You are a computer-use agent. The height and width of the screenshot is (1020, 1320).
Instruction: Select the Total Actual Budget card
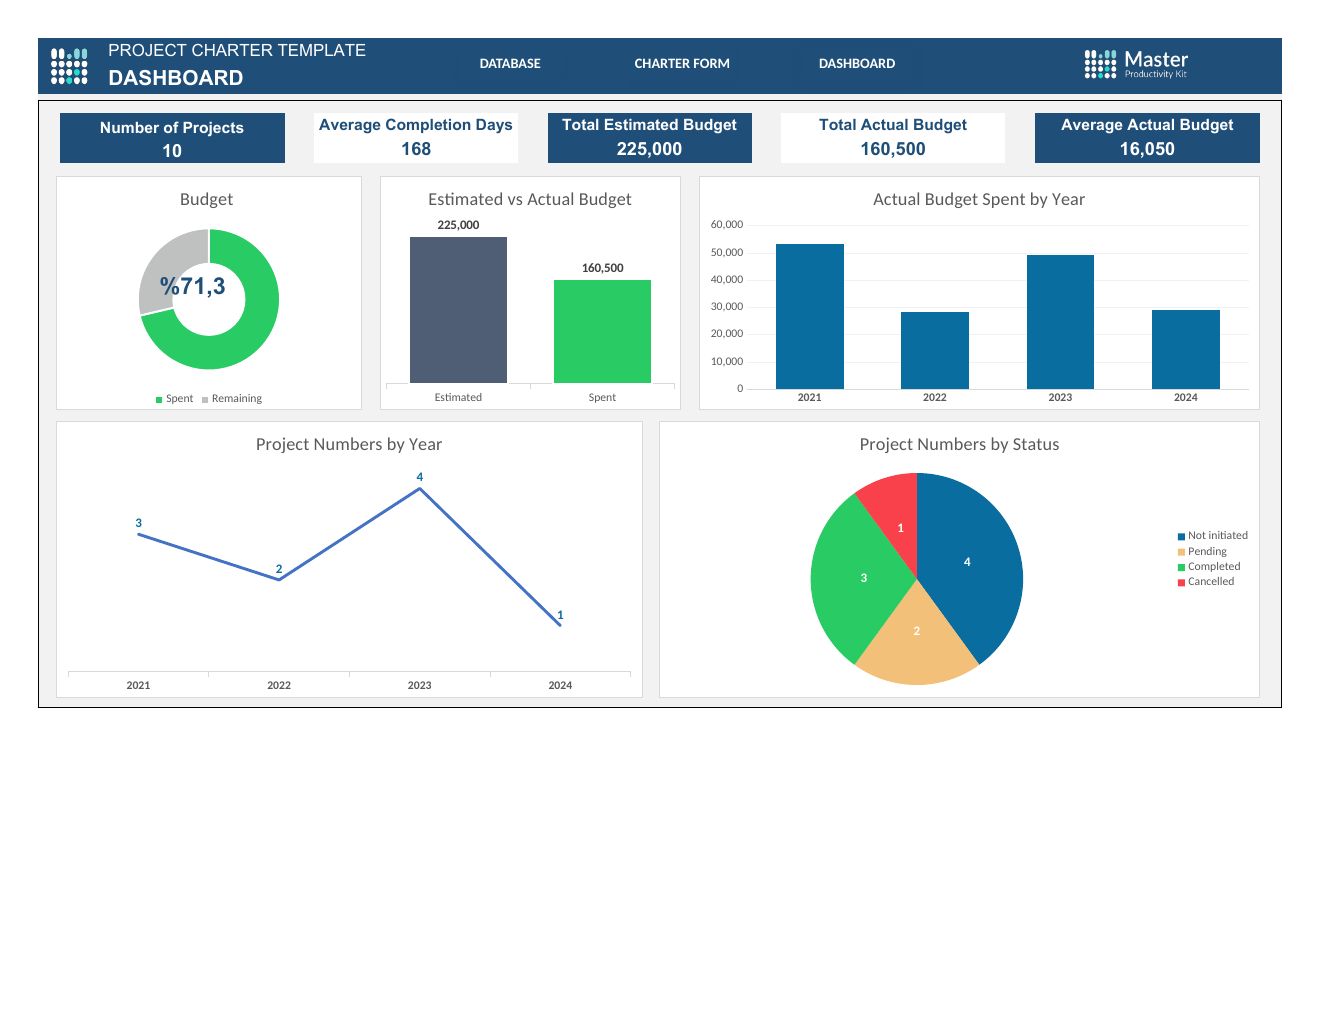(x=893, y=138)
